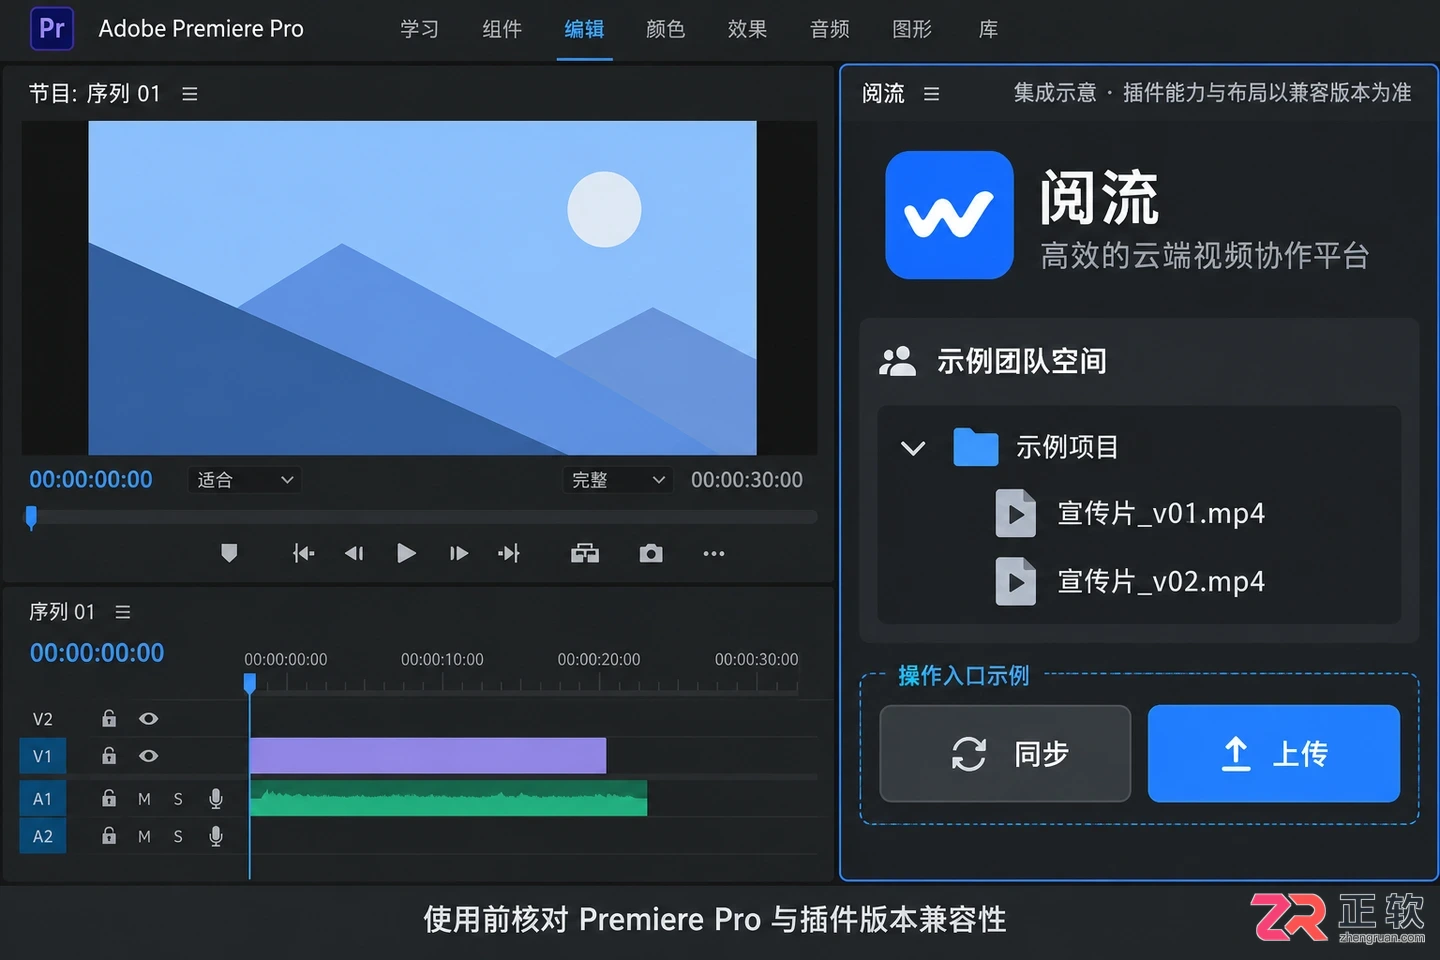This screenshot has width=1440, height=960.
Task: Open the three-dot more controls button
Action: (x=713, y=553)
